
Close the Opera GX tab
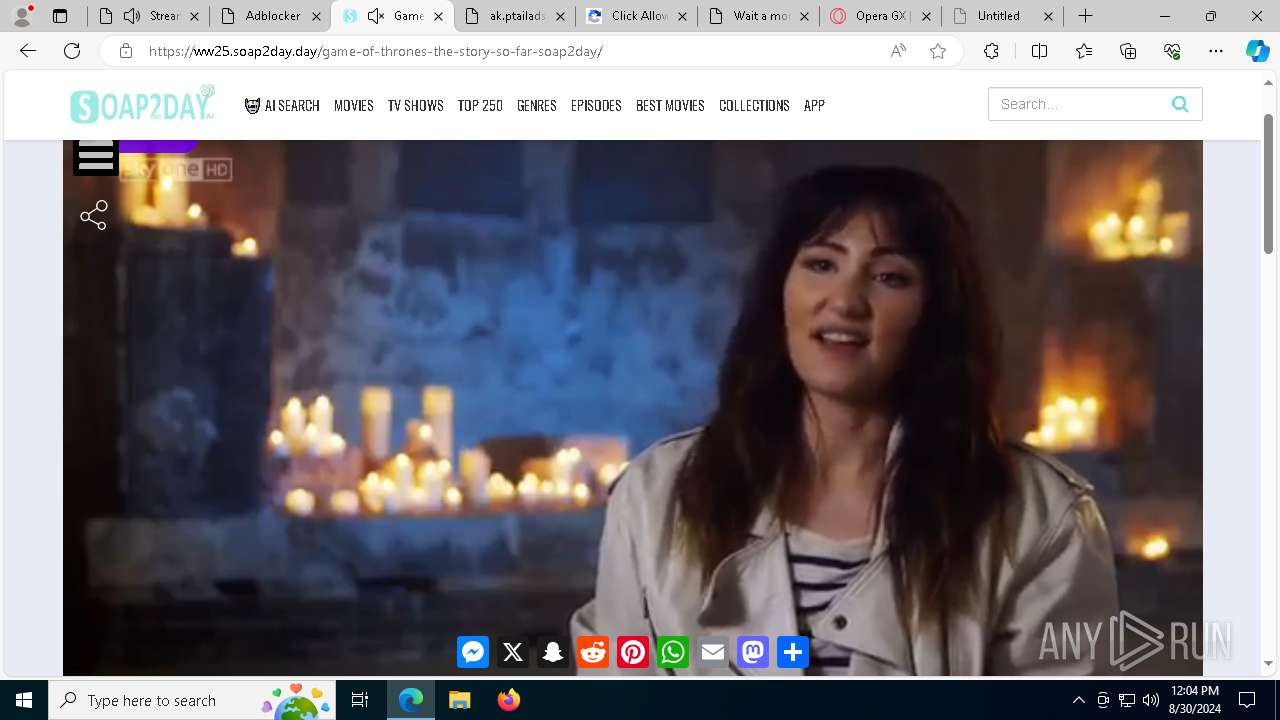pyautogui.click(x=927, y=16)
